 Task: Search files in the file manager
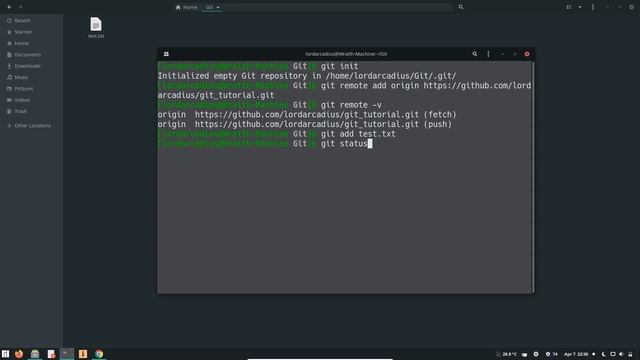461,7
